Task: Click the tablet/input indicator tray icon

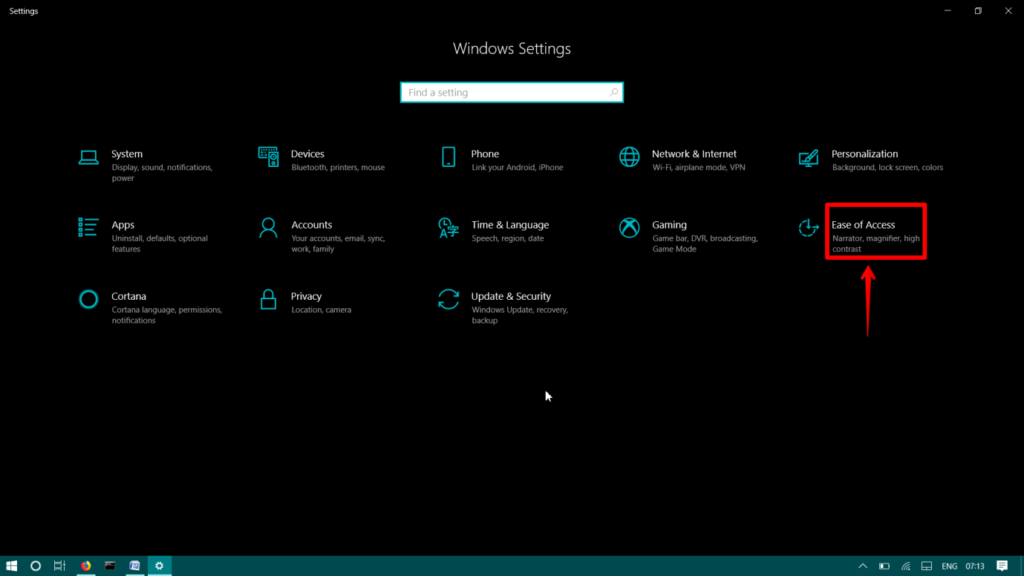Action: (x=927, y=566)
